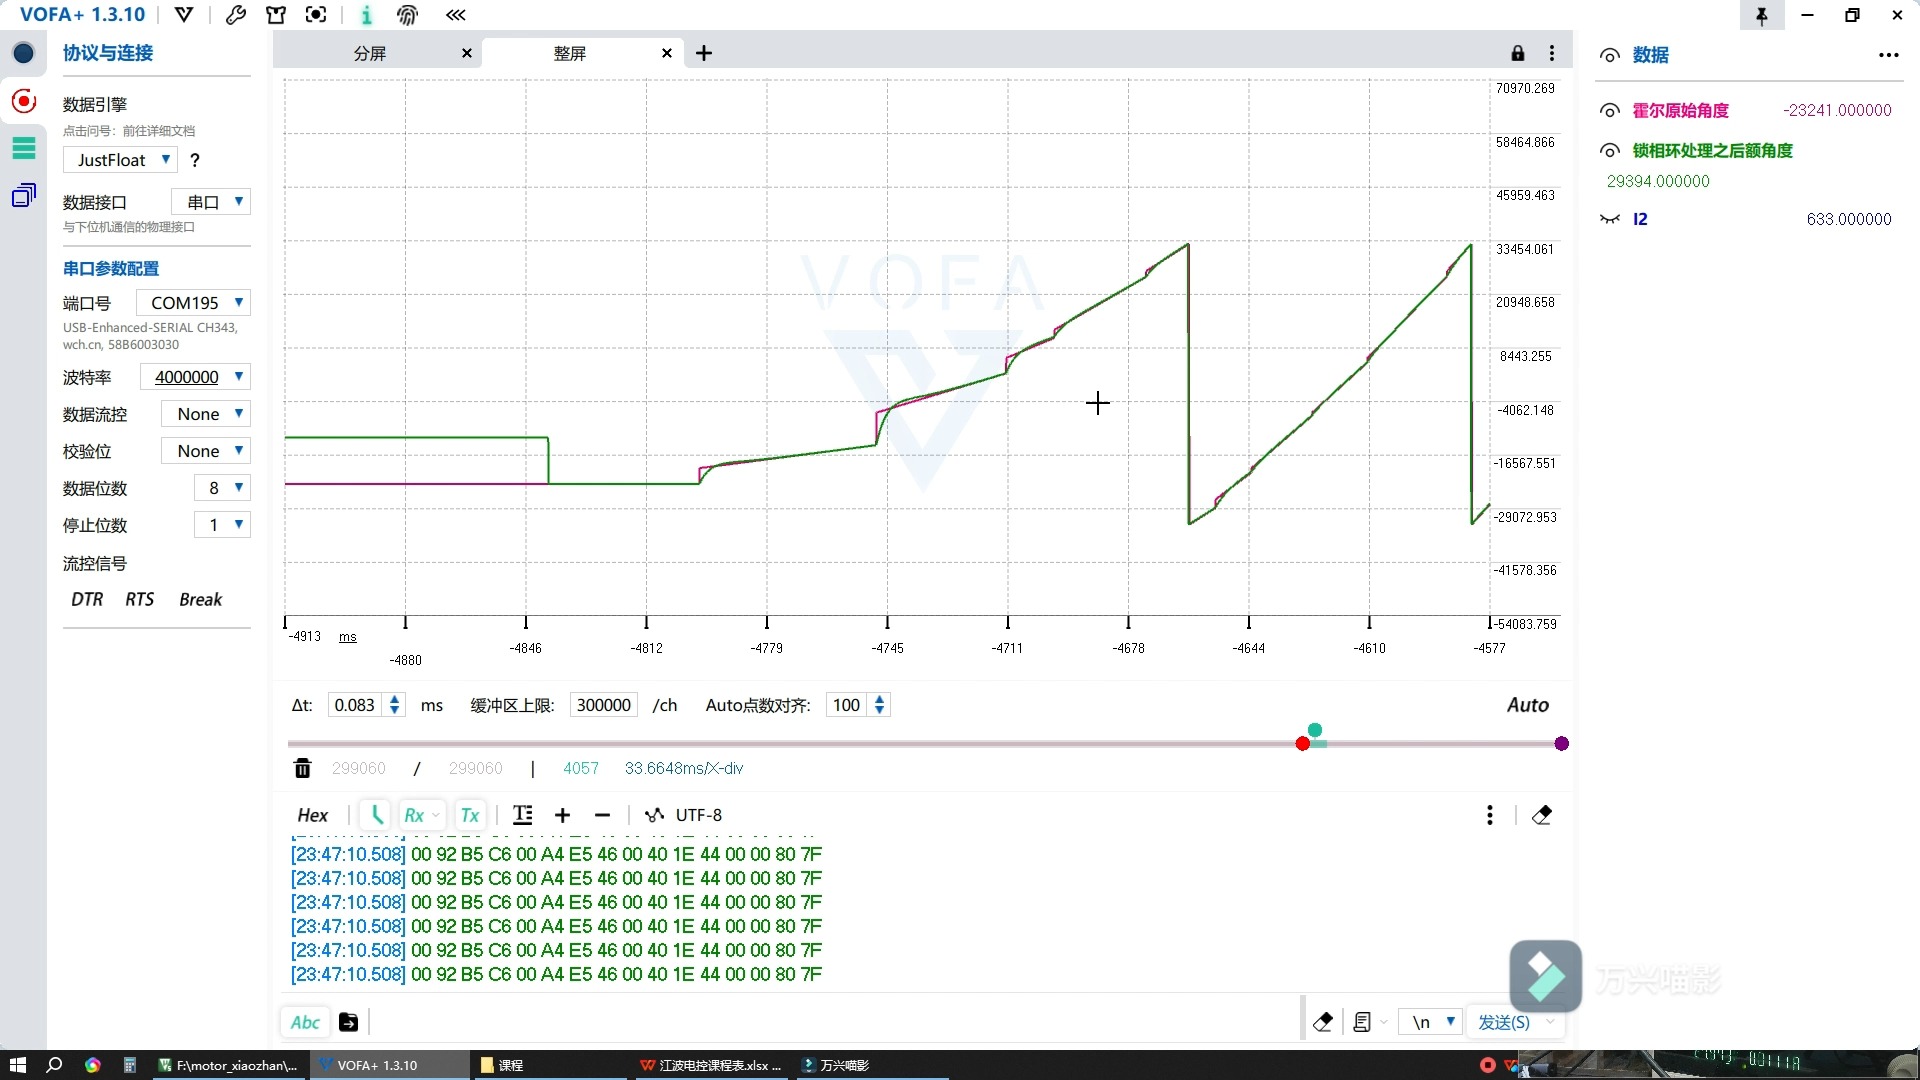This screenshot has width=1920, height=1080.
Task: Open data panel ellipsis menu
Action: [x=1888, y=56]
